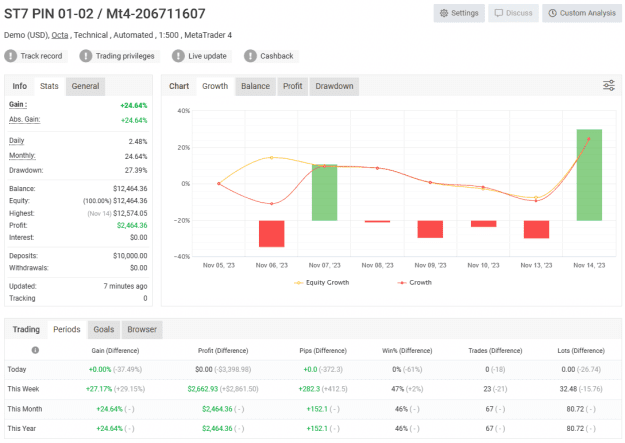The width and height of the screenshot is (625, 443).
Task: Open chart filter options sliders icon
Action: pos(609,85)
